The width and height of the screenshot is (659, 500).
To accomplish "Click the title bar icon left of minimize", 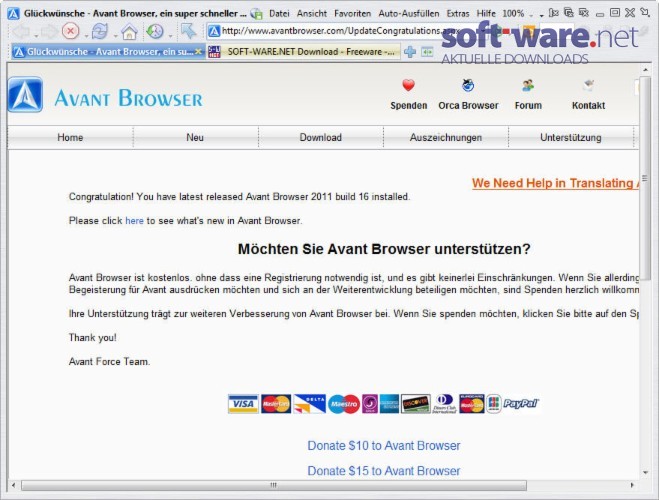I will [x=584, y=13].
